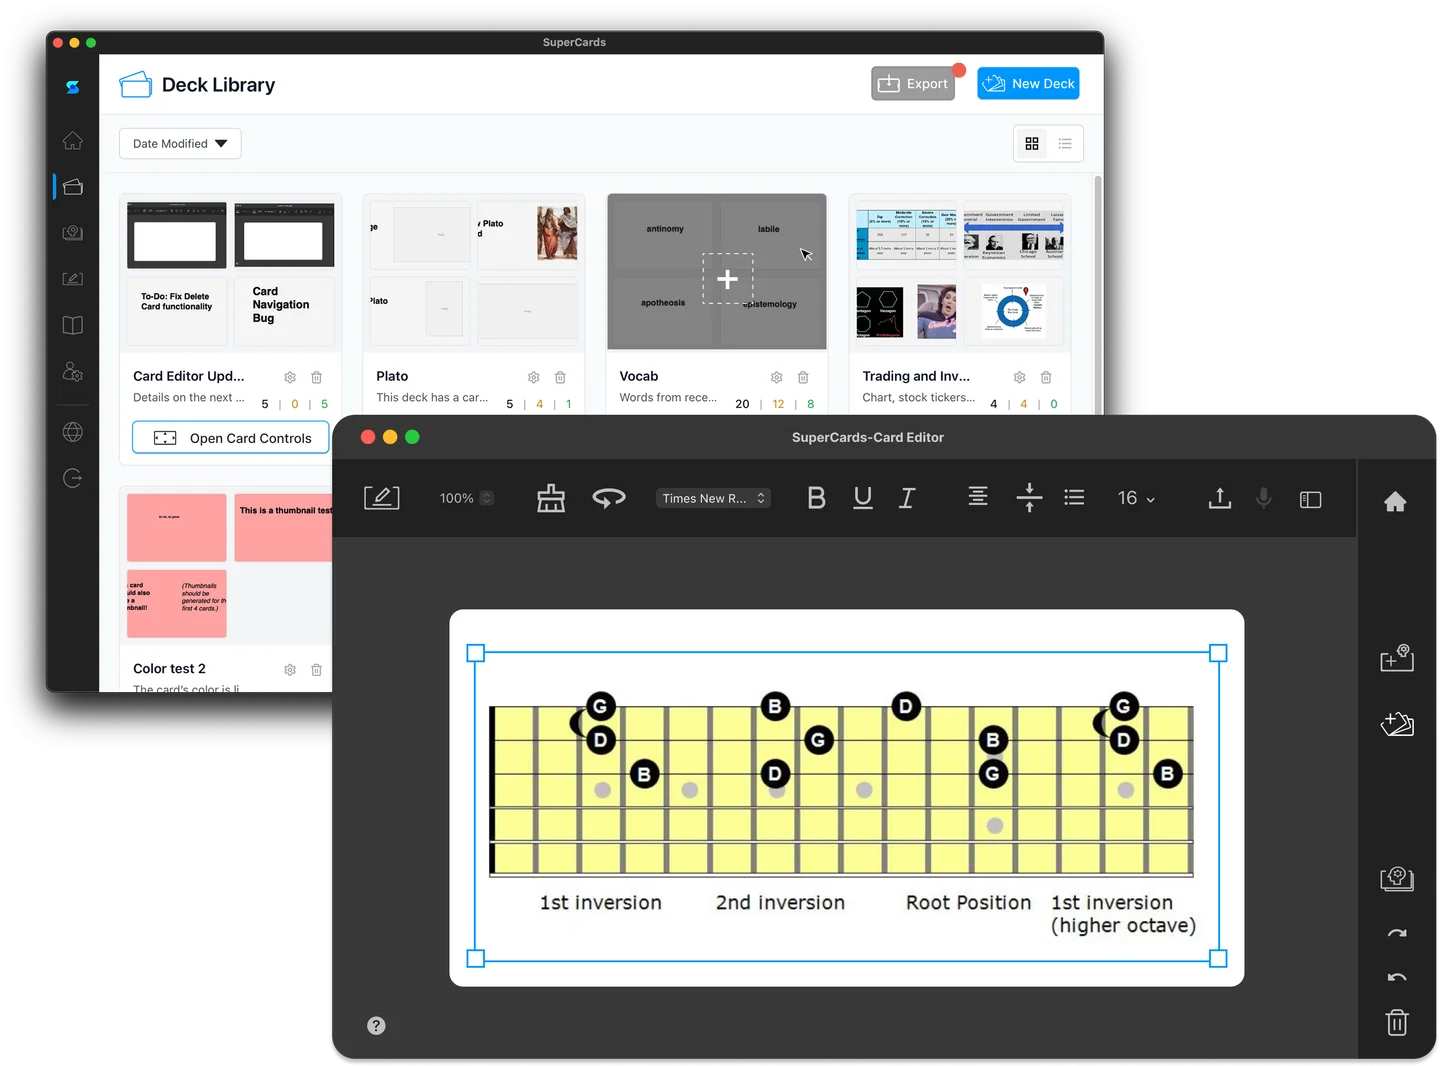
Task: Open the font size 16 dropdown
Action: [x=1135, y=497]
